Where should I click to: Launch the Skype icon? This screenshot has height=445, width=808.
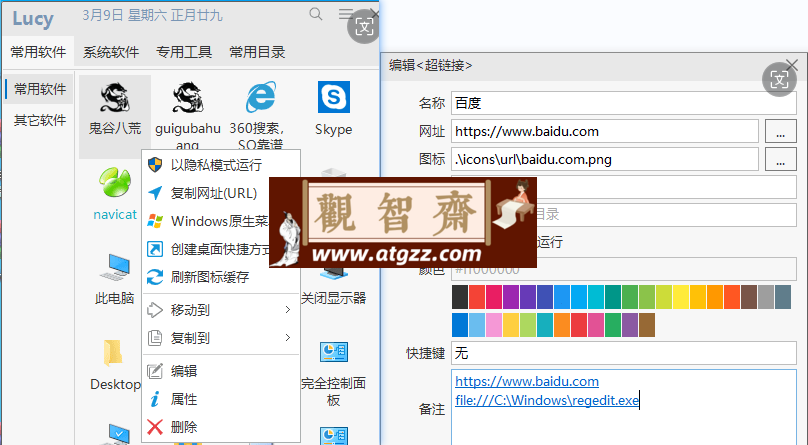[x=334, y=97]
